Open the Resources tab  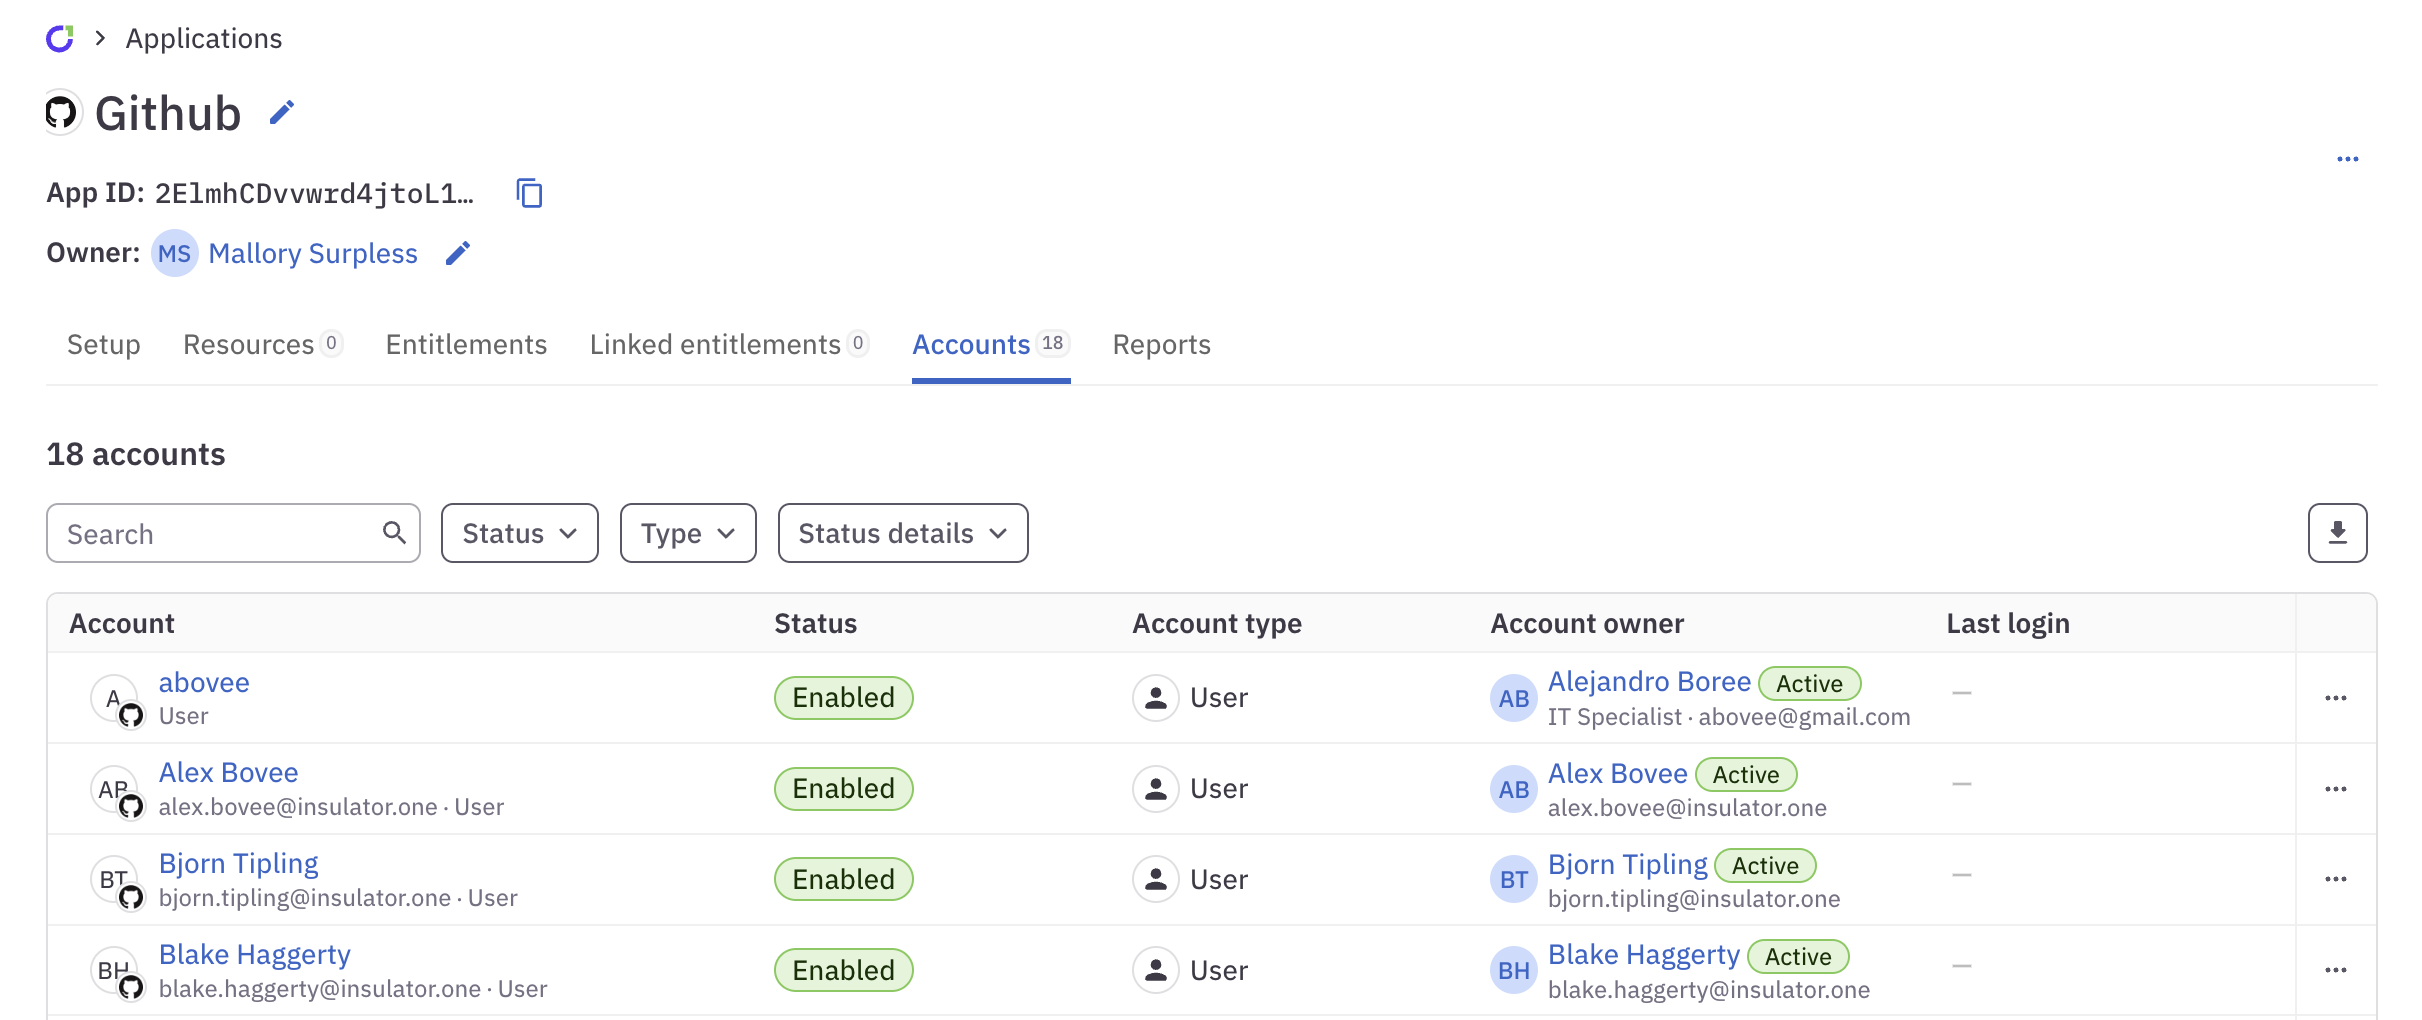pos(263,344)
